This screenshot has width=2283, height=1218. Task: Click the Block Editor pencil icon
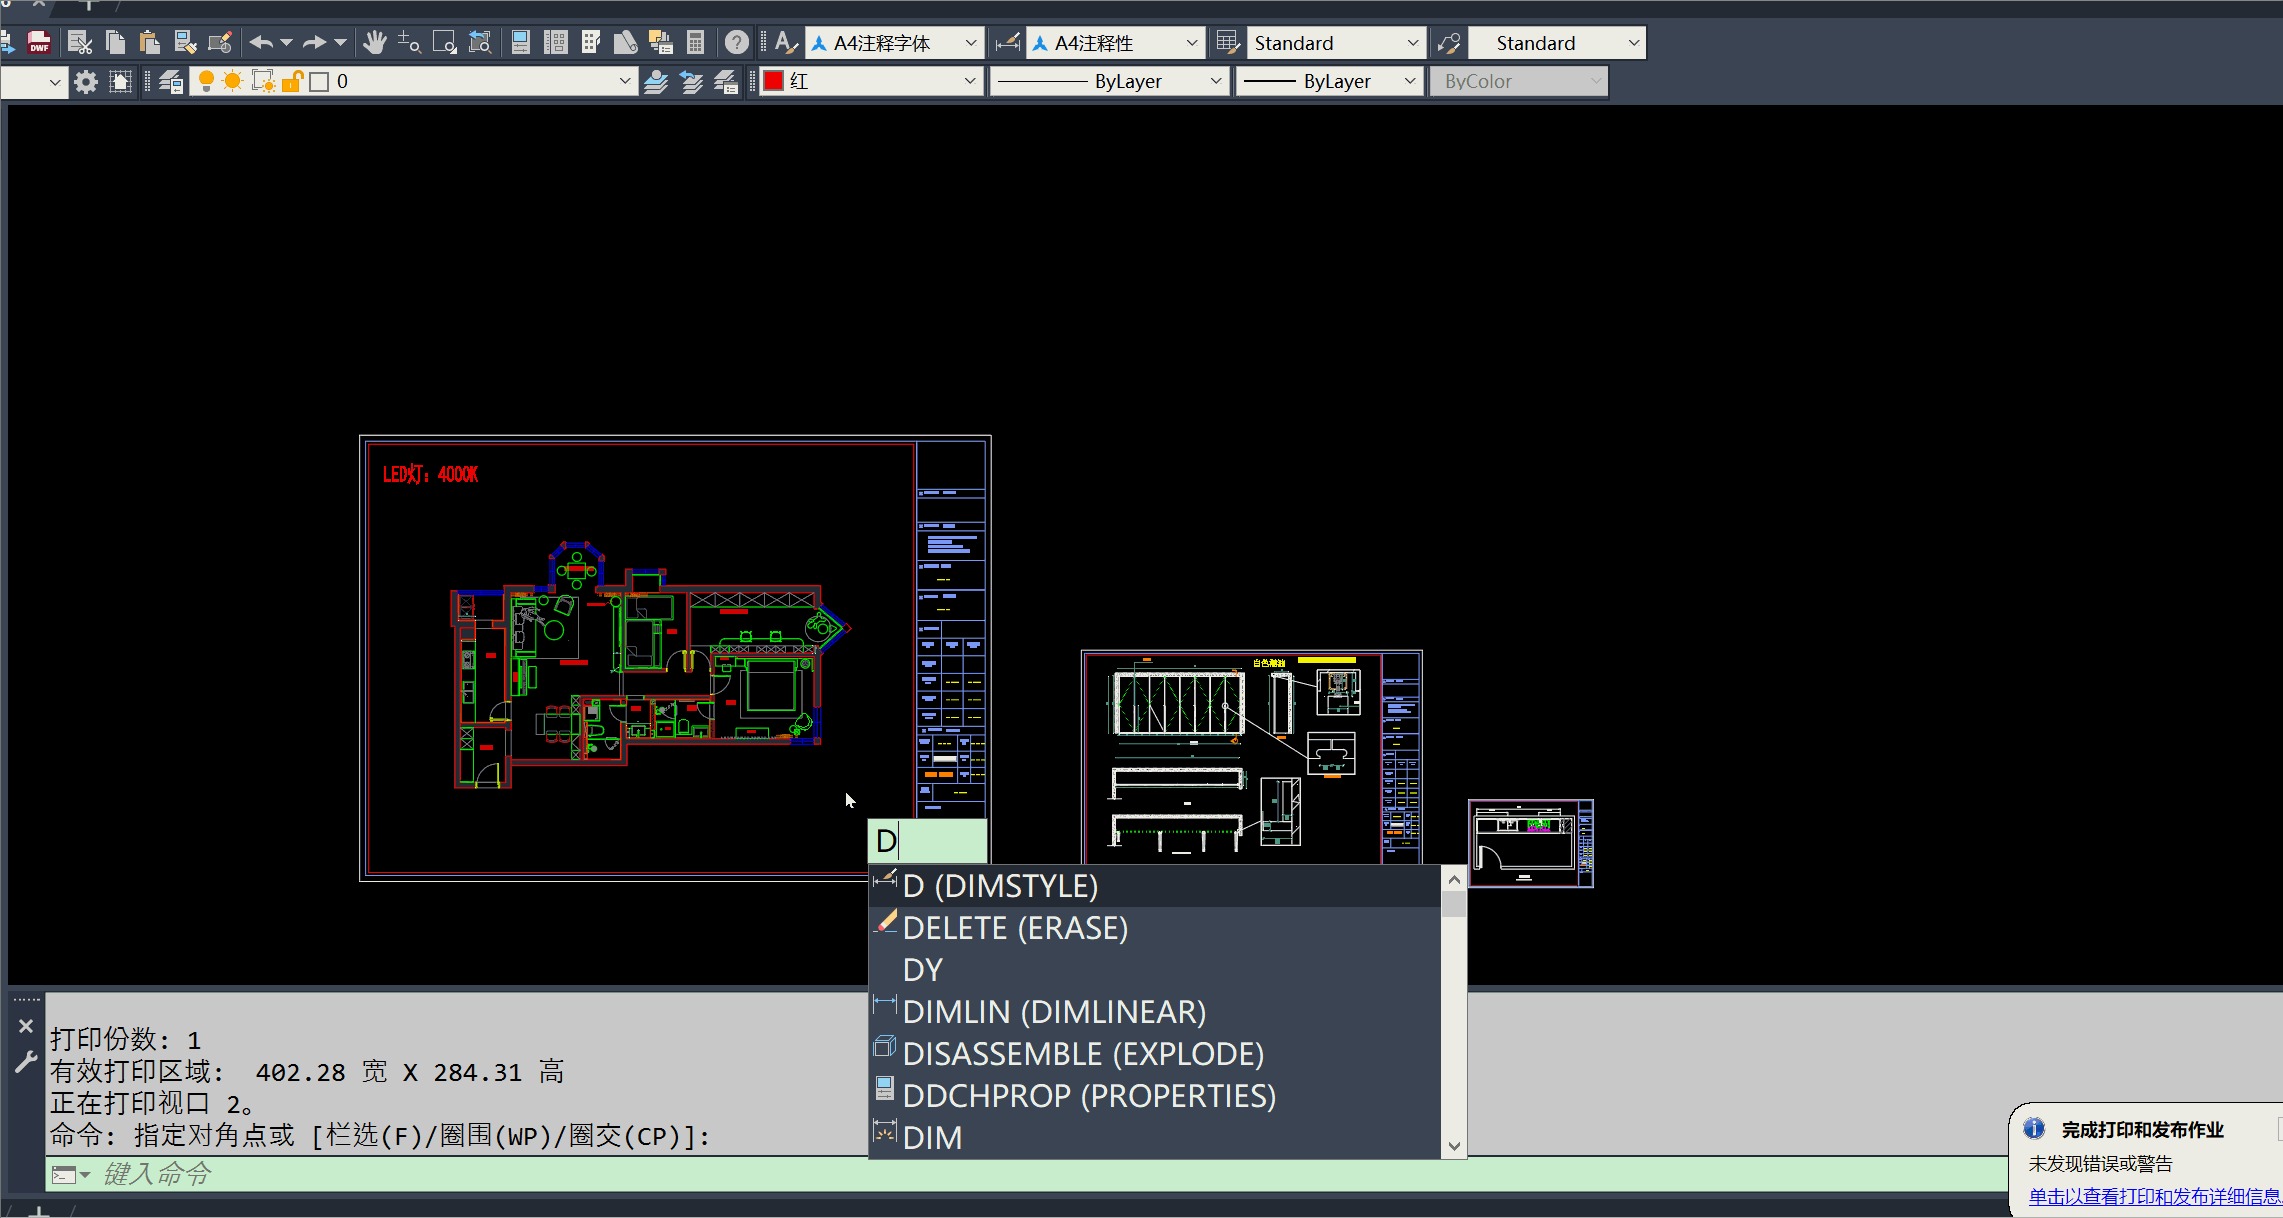point(220,42)
